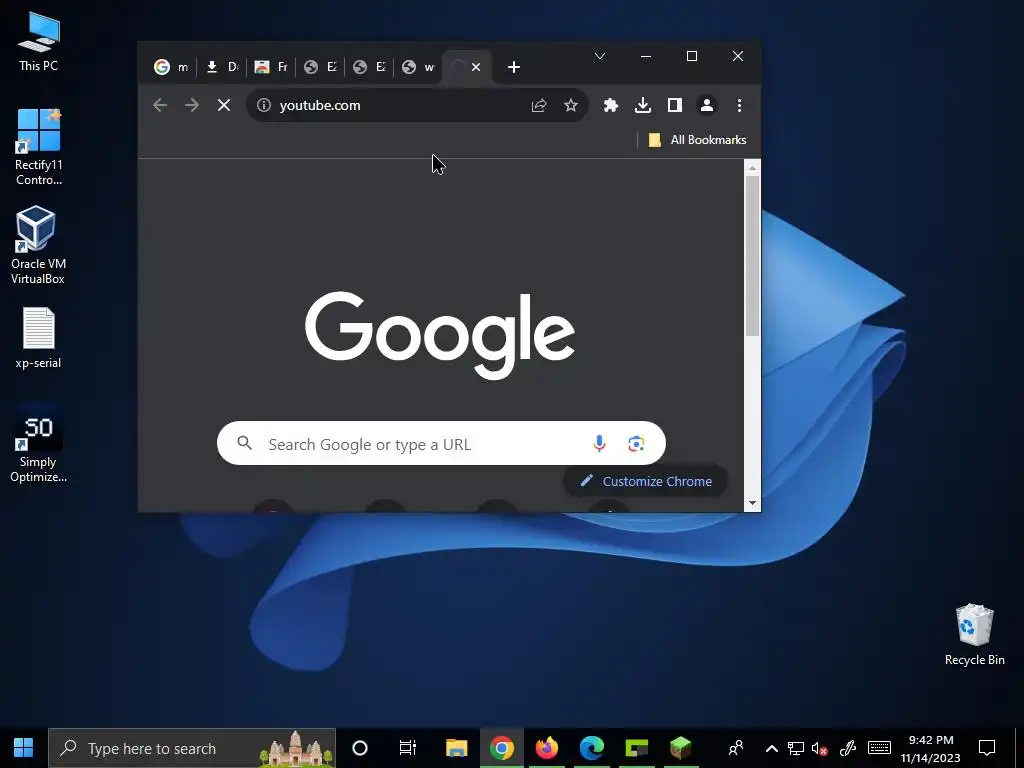Open the Minecraft grass block taskbar icon
This screenshot has width=1024, height=768.
pos(680,748)
